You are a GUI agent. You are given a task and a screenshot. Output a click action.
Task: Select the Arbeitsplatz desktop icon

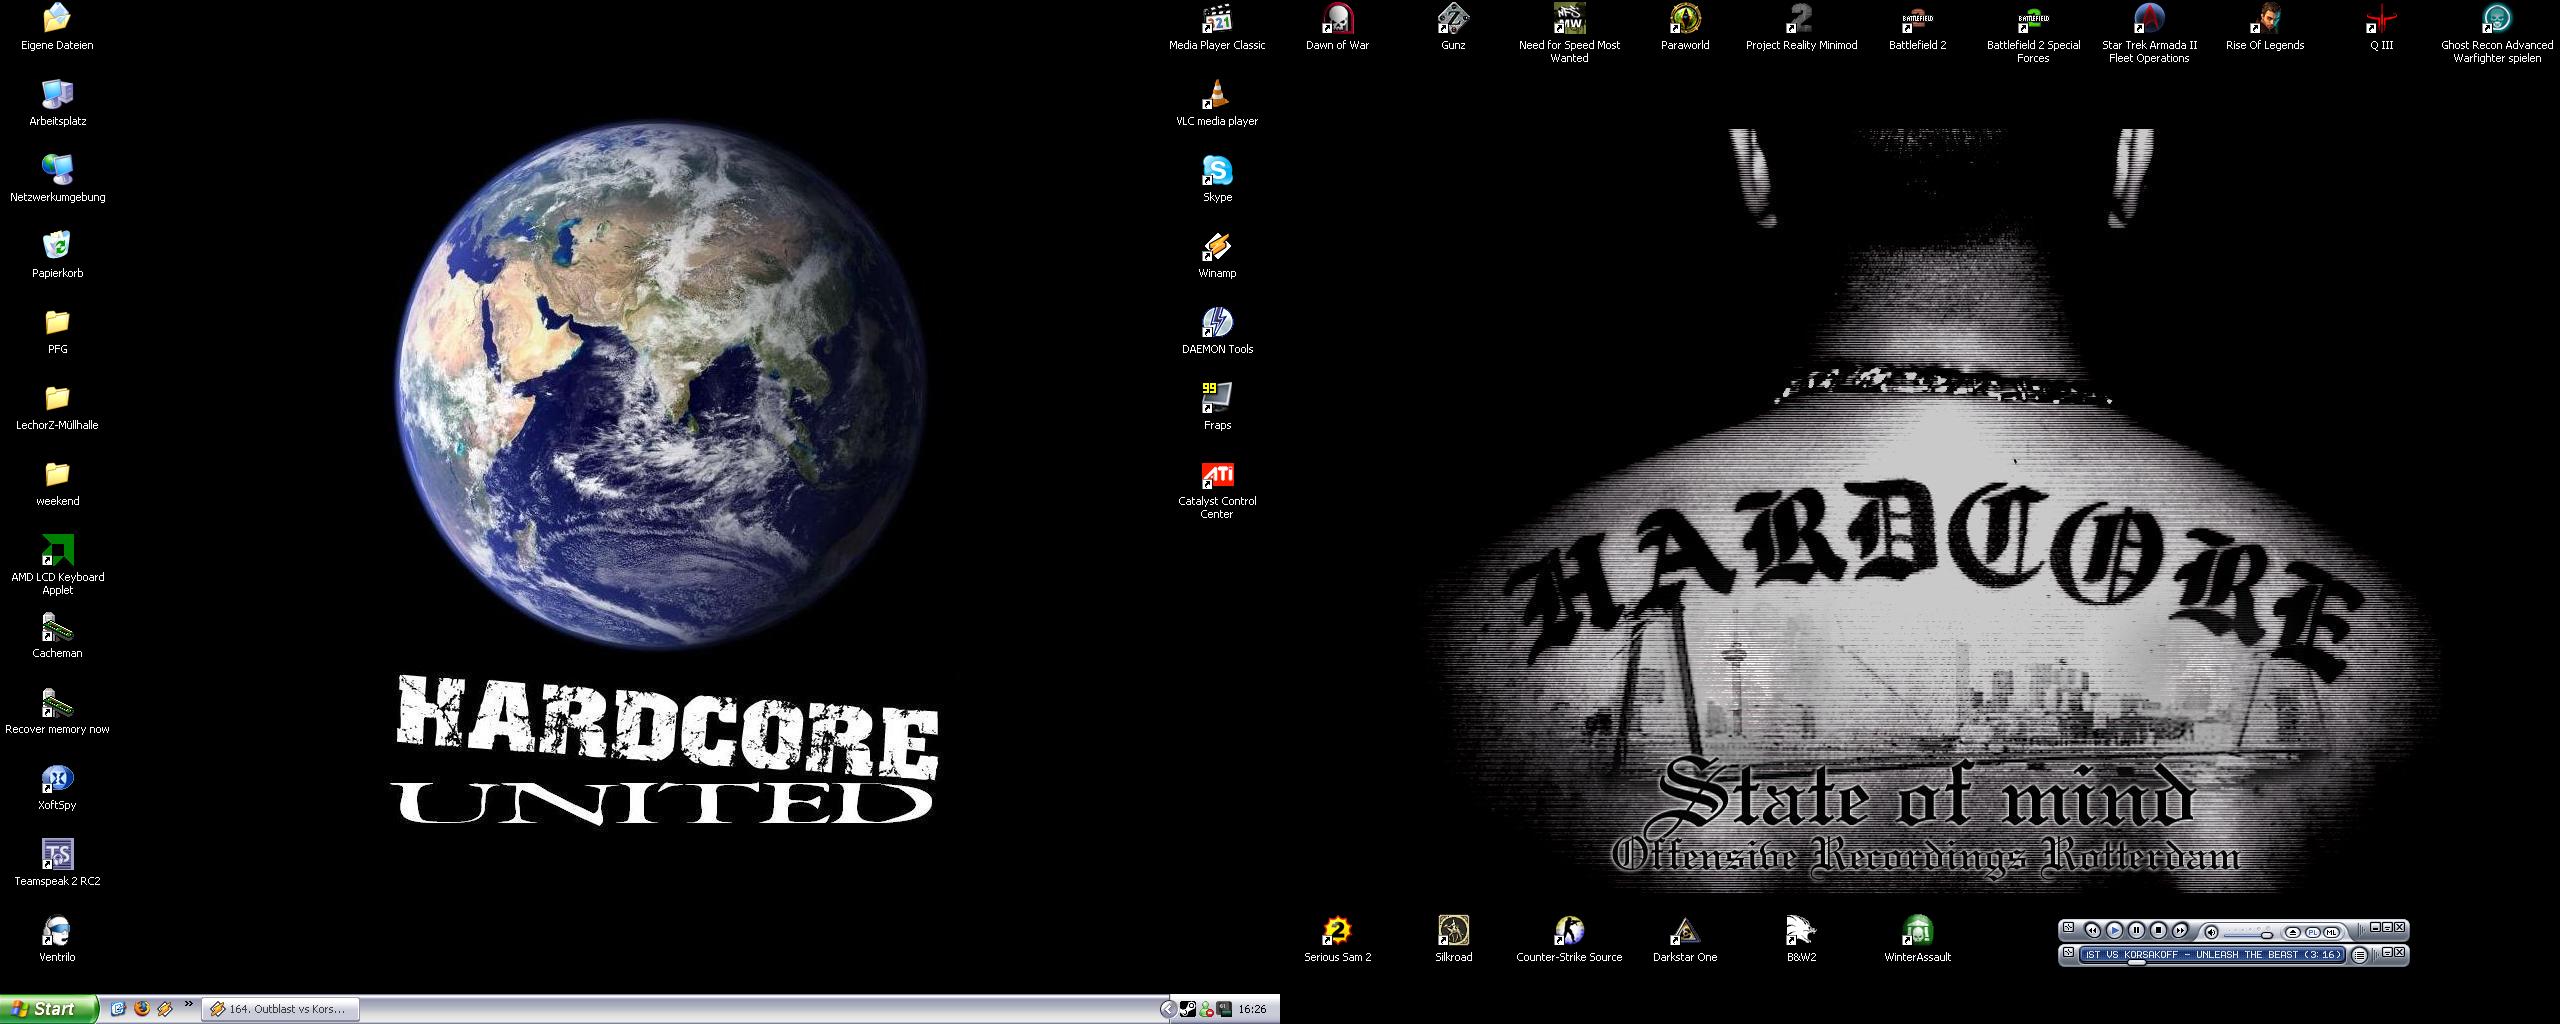(x=57, y=103)
